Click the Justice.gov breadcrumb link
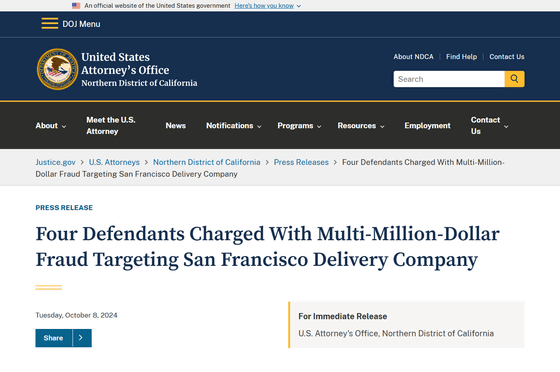The width and height of the screenshot is (560, 372). click(x=55, y=162)
